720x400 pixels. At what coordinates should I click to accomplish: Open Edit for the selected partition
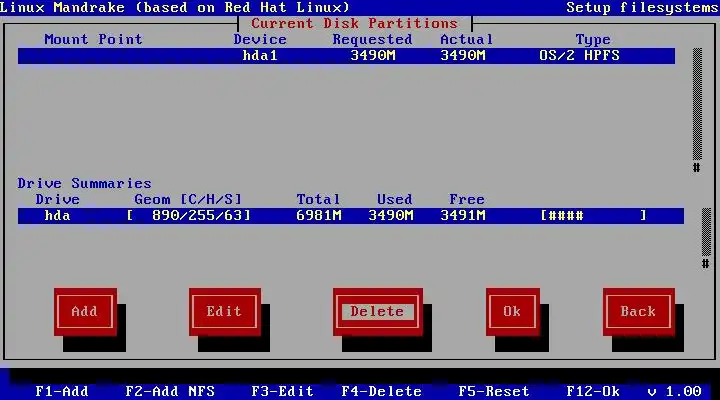[x=225, y=312]
